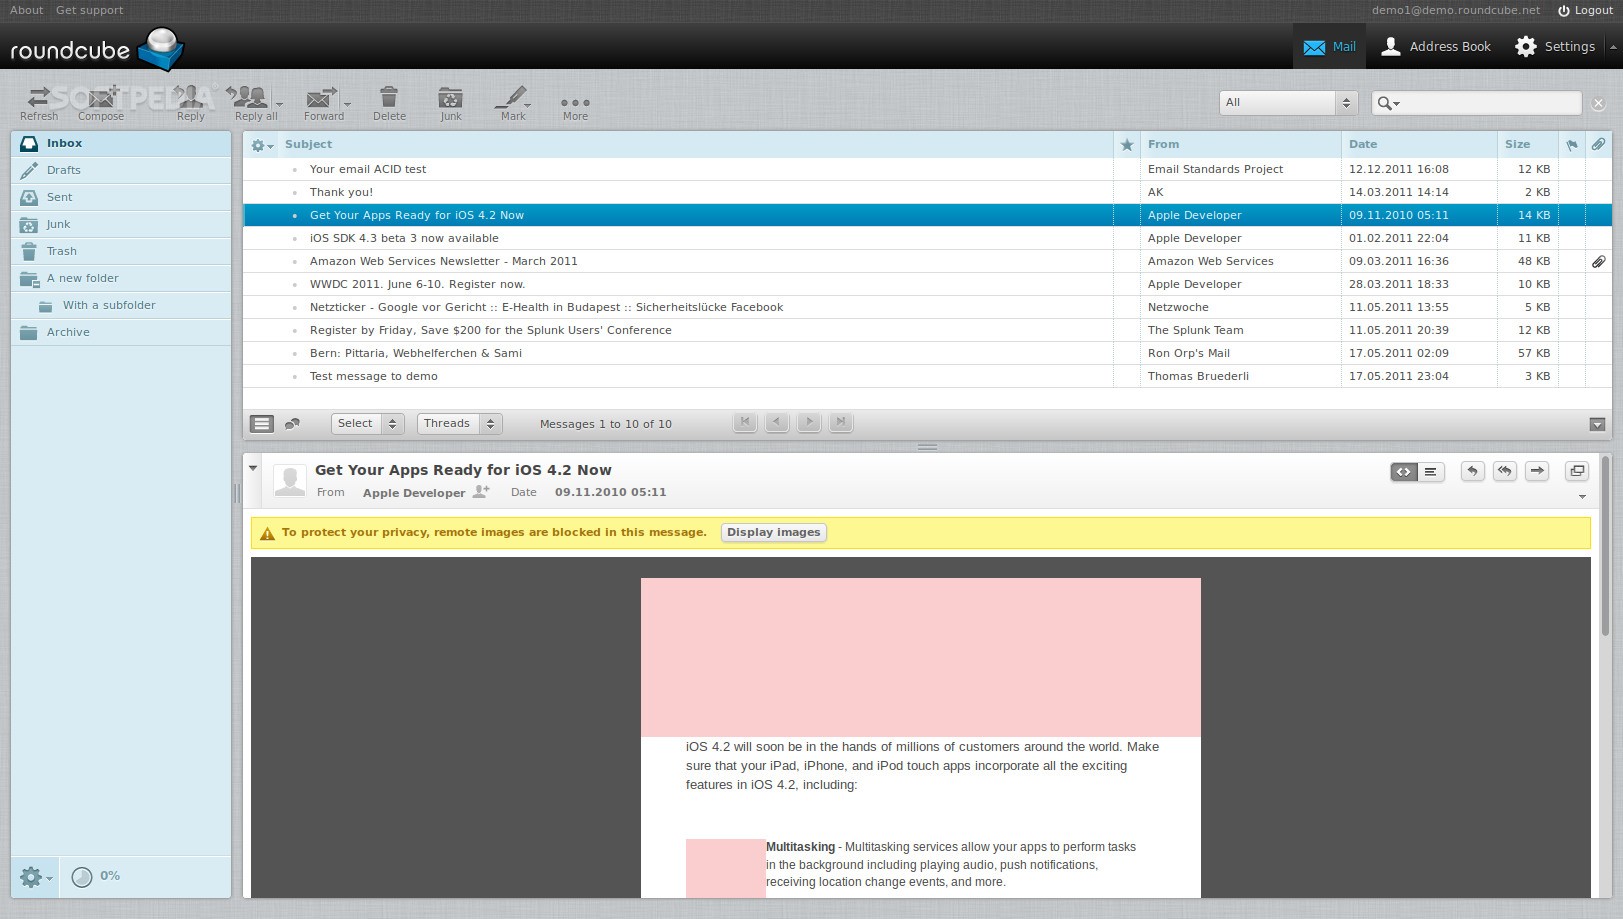
Task: Compose a new message
Action: point(101,103)
